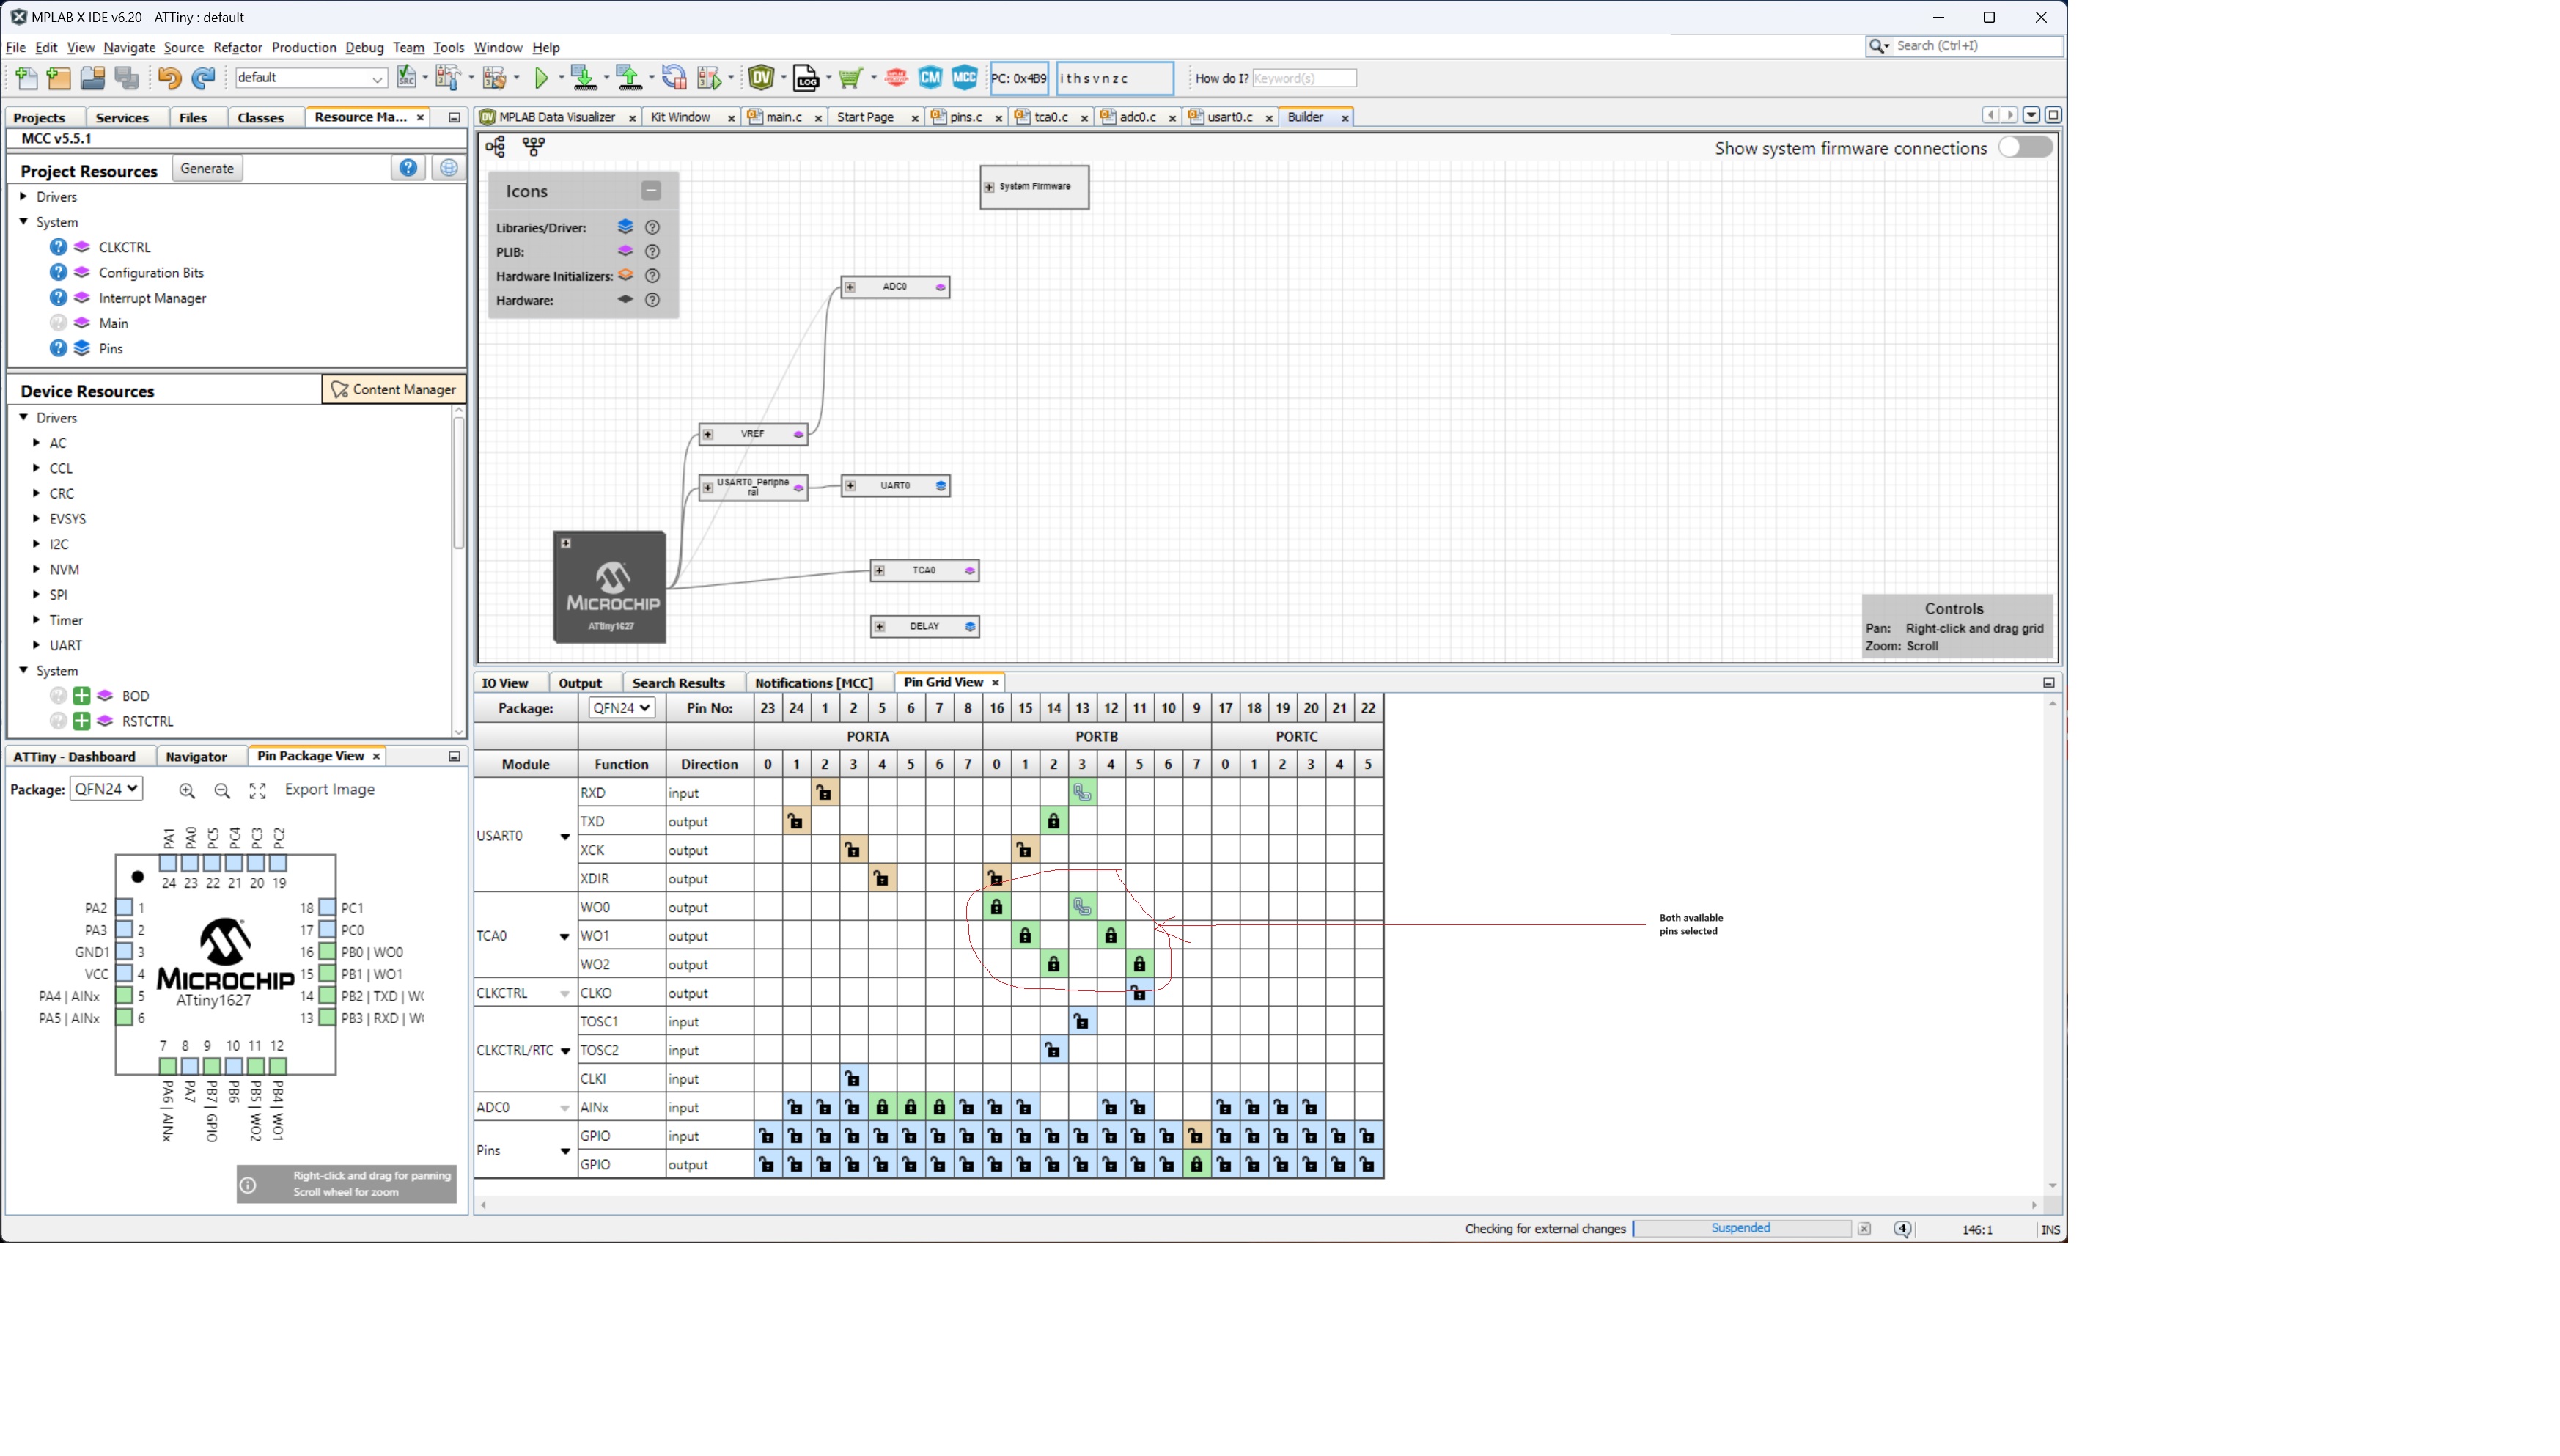
Task: Click the Generate button
Action: click(207, 168)
